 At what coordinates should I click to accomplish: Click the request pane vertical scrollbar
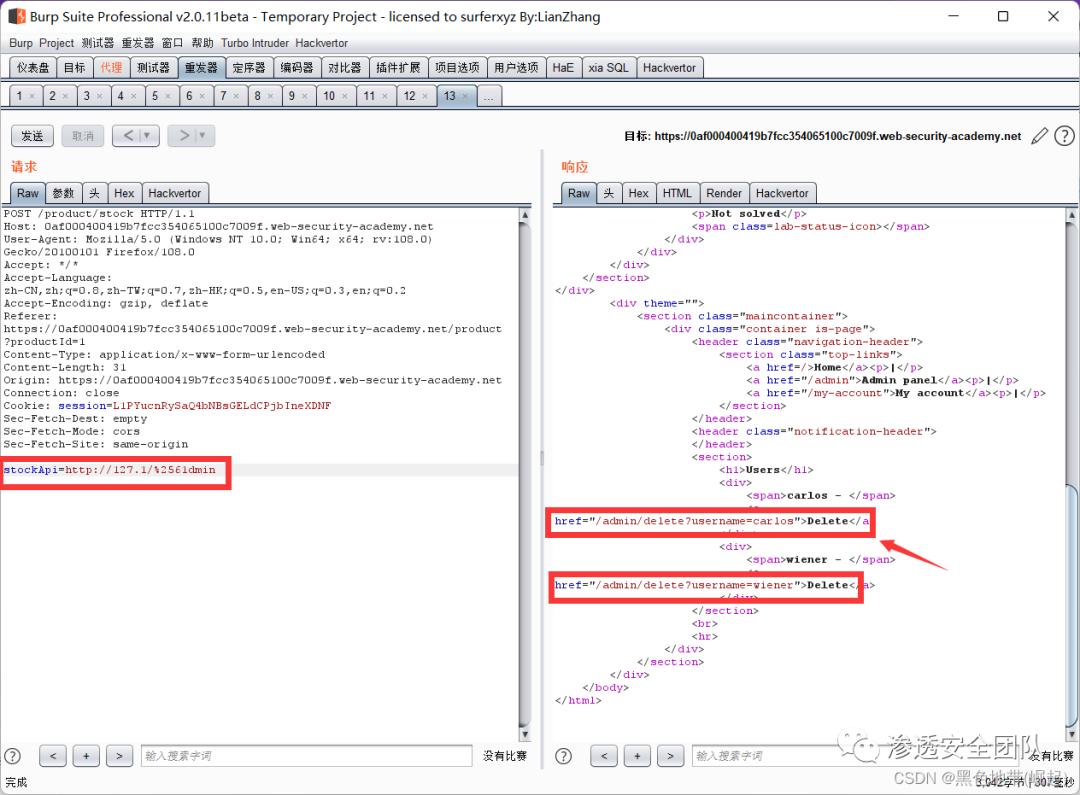tap(525, 475)
